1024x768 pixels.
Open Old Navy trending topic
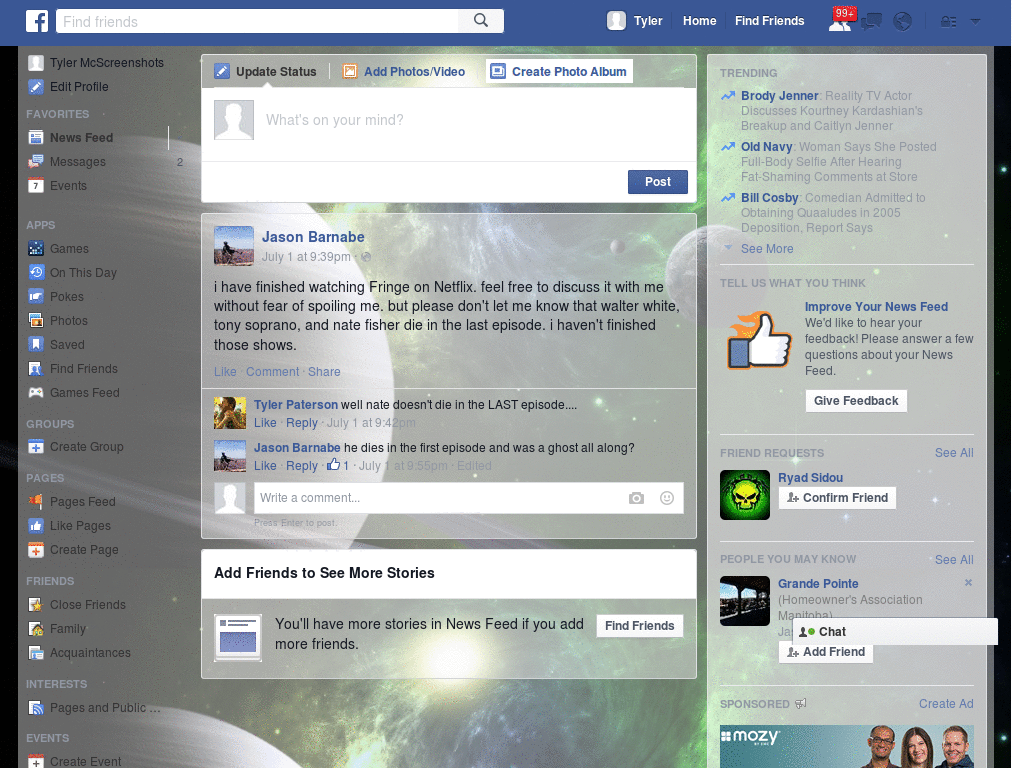766,146
